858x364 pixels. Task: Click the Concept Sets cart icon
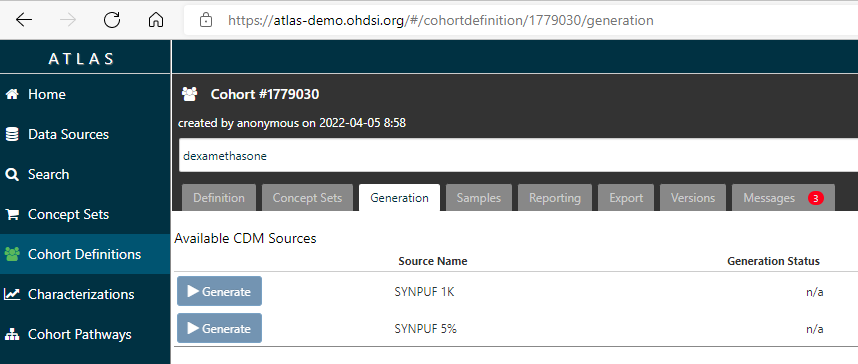point(12,215)
